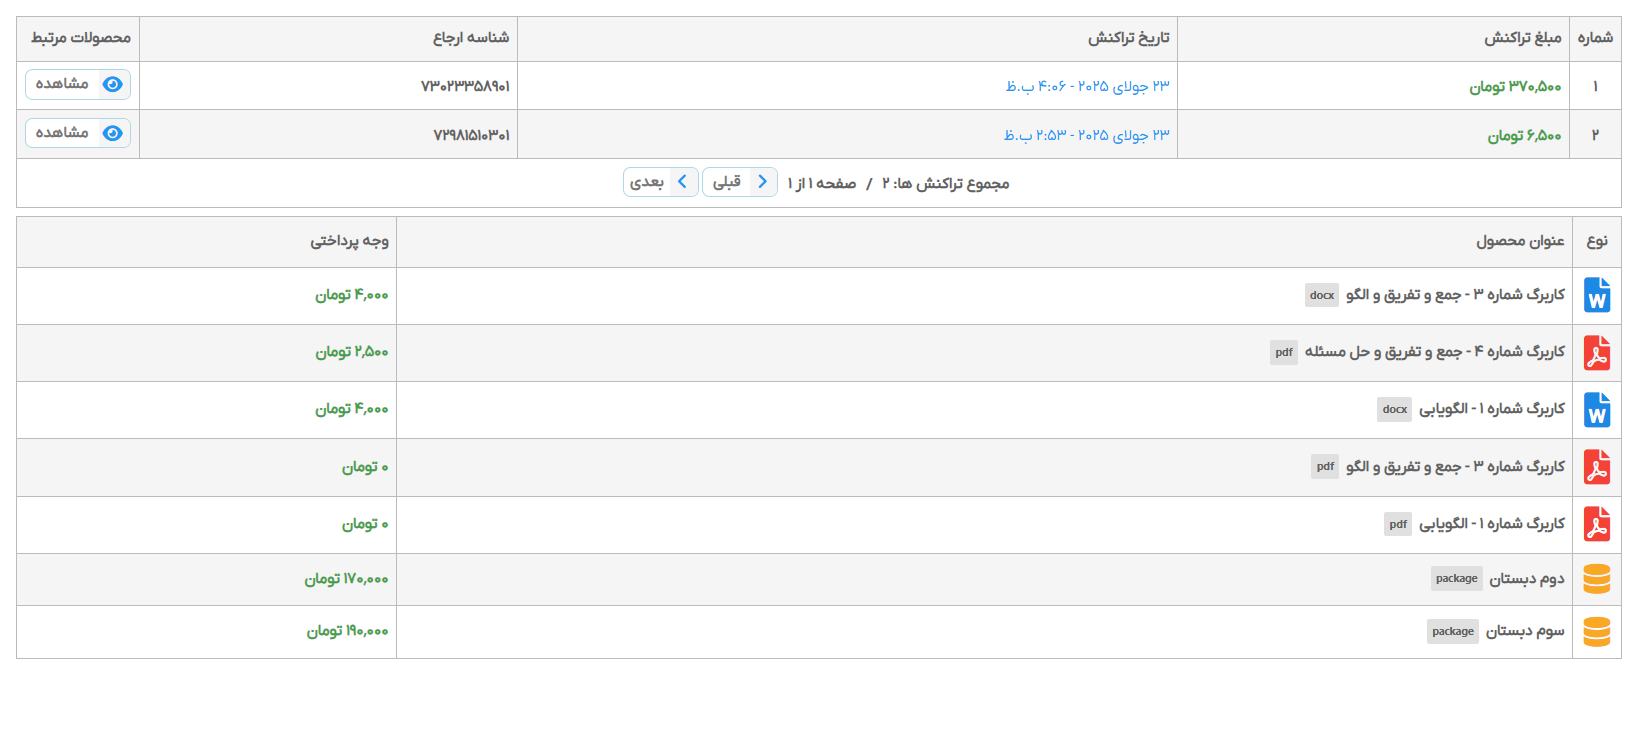Click the قبلی previous page button
The height and width of the screenshot is (742, 1638).
(x=740, y=182)
